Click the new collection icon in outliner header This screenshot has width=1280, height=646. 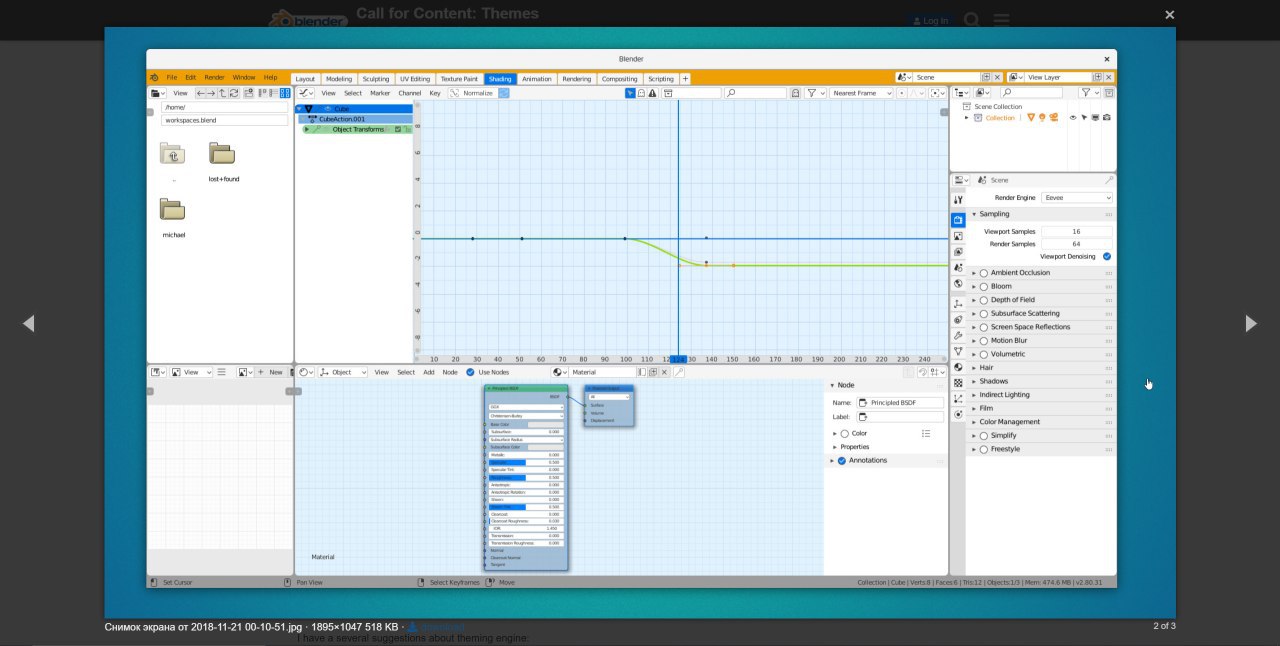(1109, 93)
